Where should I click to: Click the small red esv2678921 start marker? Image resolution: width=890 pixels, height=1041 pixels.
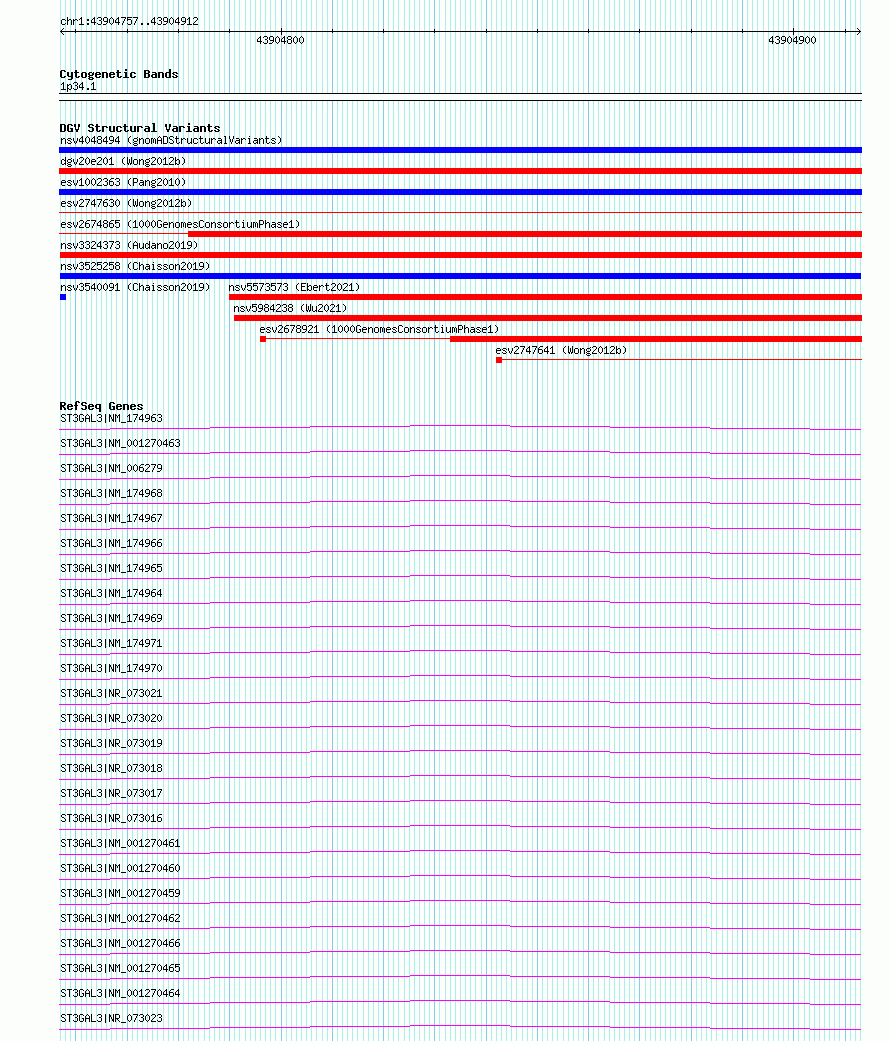(x=263, y=339)
